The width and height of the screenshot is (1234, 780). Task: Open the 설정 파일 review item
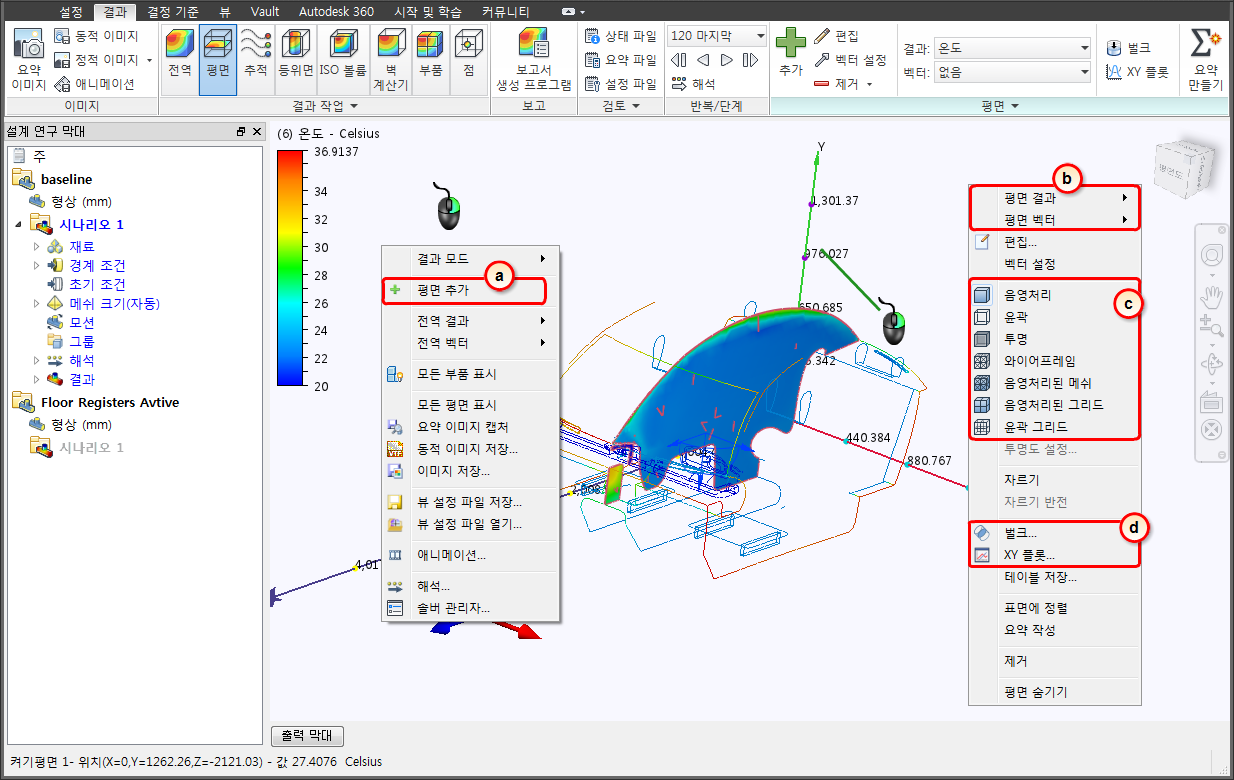tap(620, 84)
